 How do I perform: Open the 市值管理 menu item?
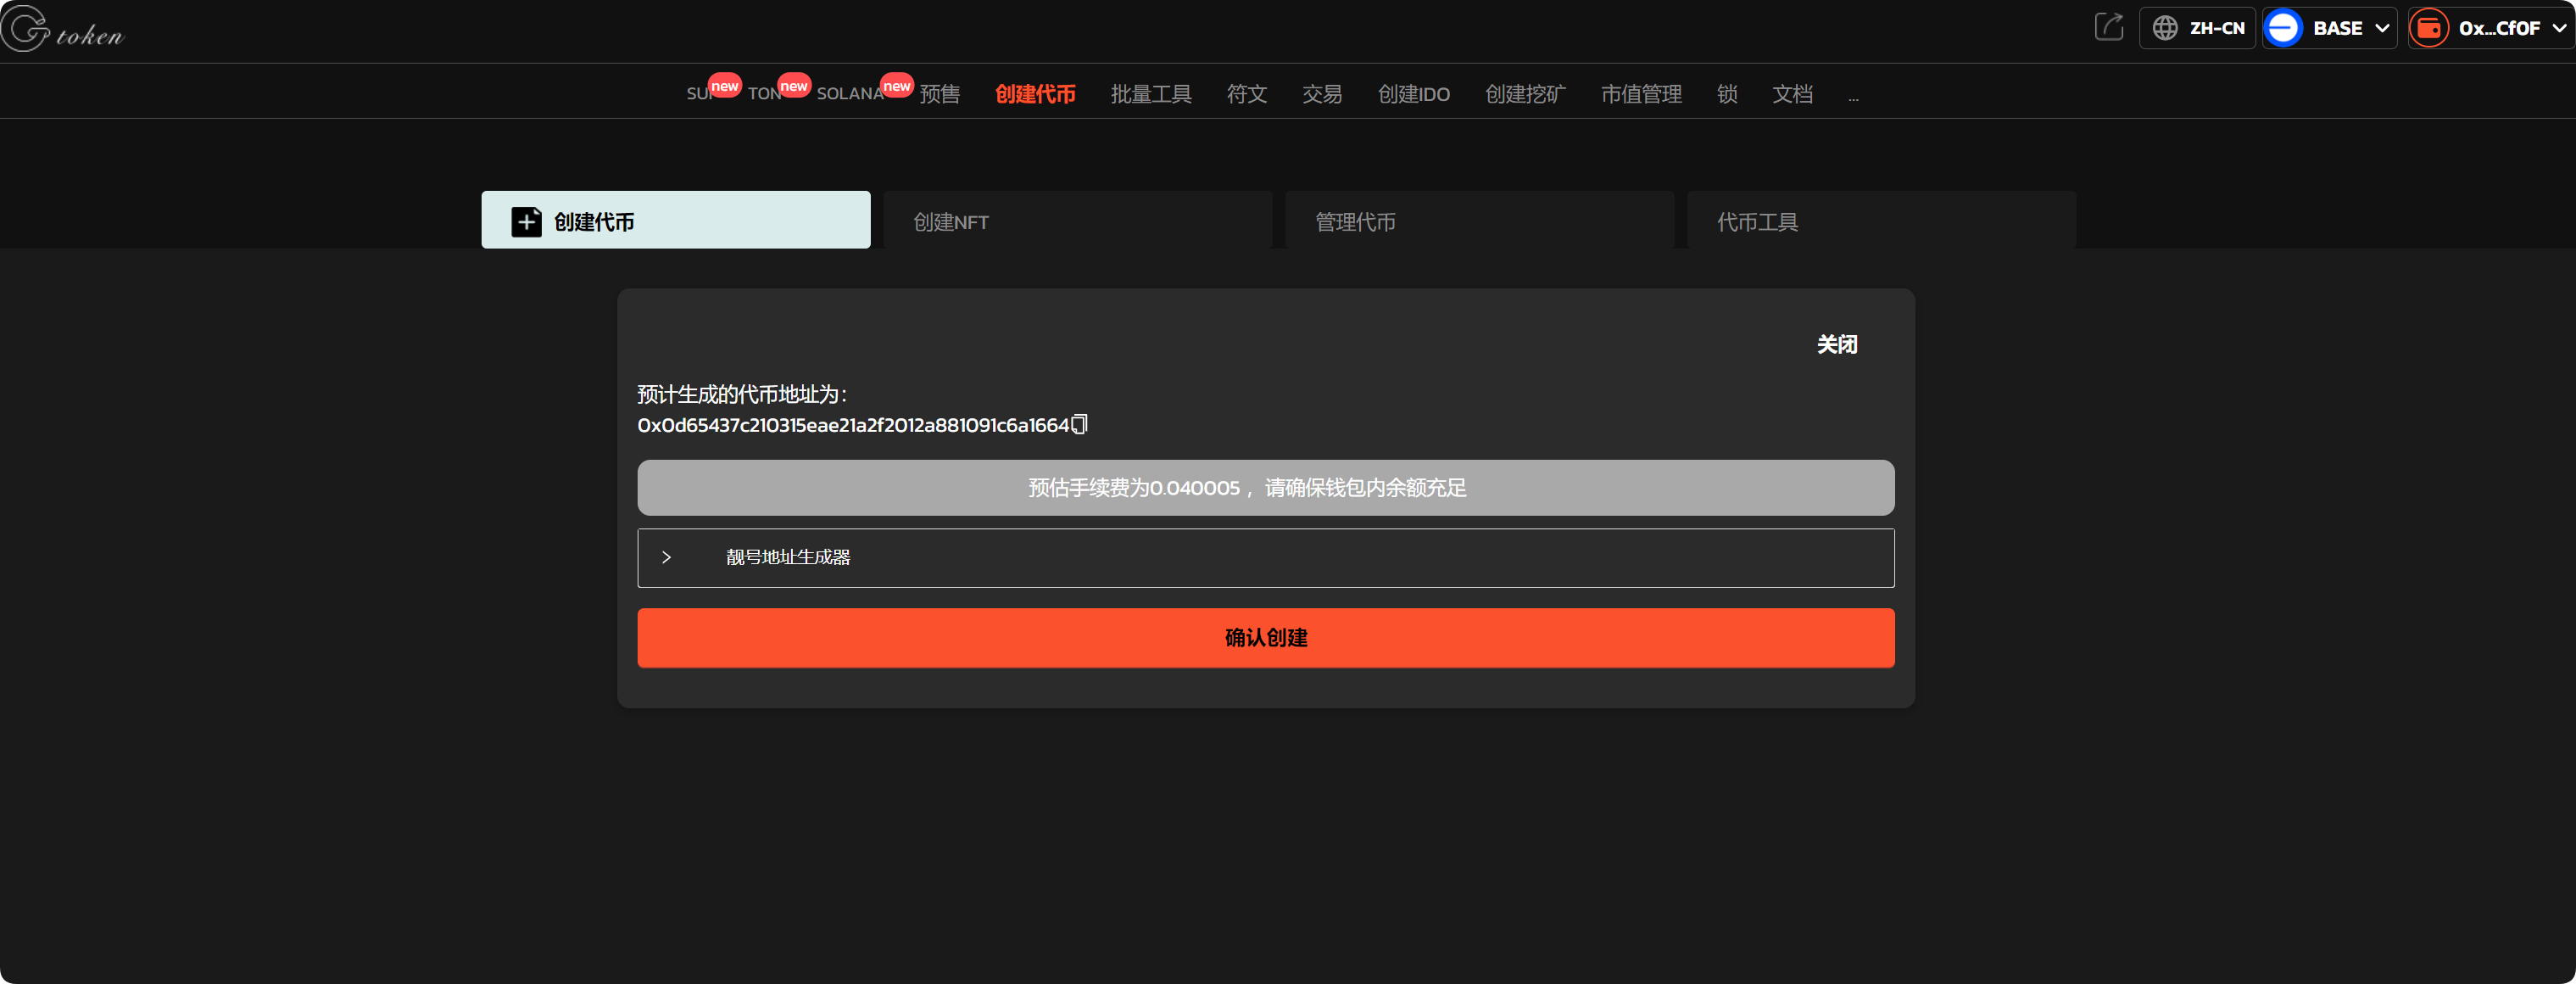pyautogui.click(x=1640, y=94)
